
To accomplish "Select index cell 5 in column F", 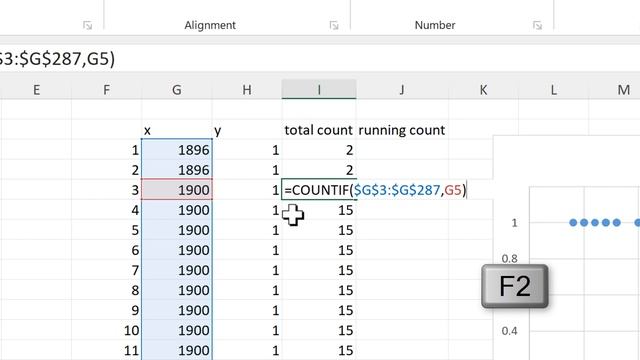I will pos(107,230).
